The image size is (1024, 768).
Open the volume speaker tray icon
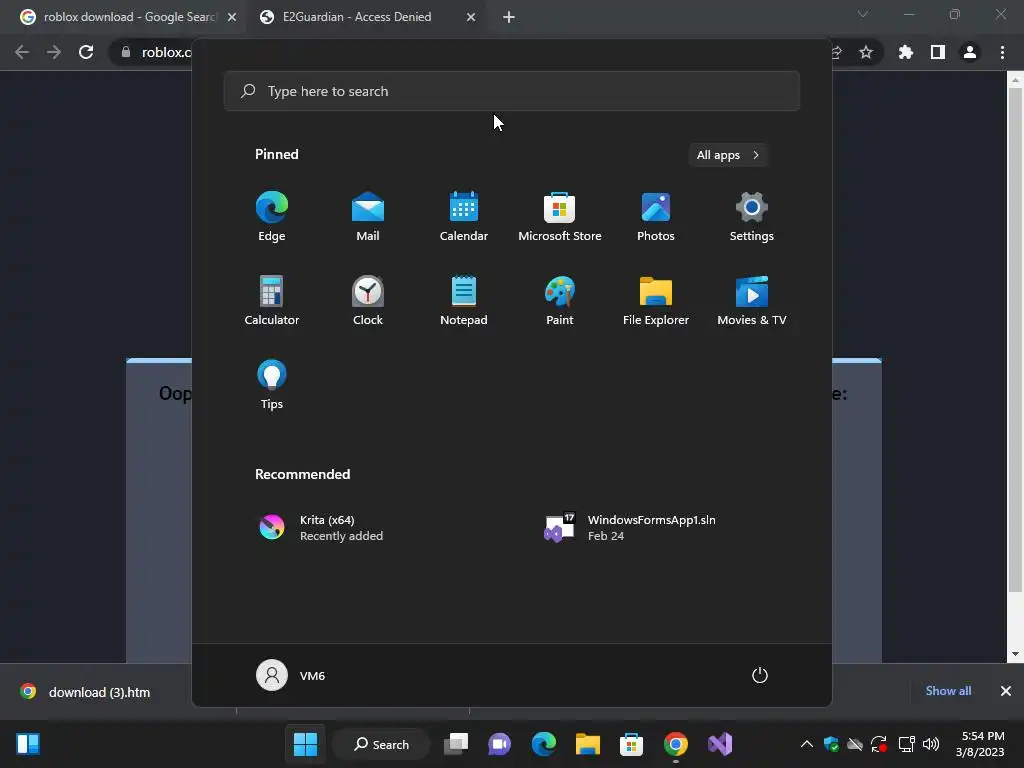point(931,744)
